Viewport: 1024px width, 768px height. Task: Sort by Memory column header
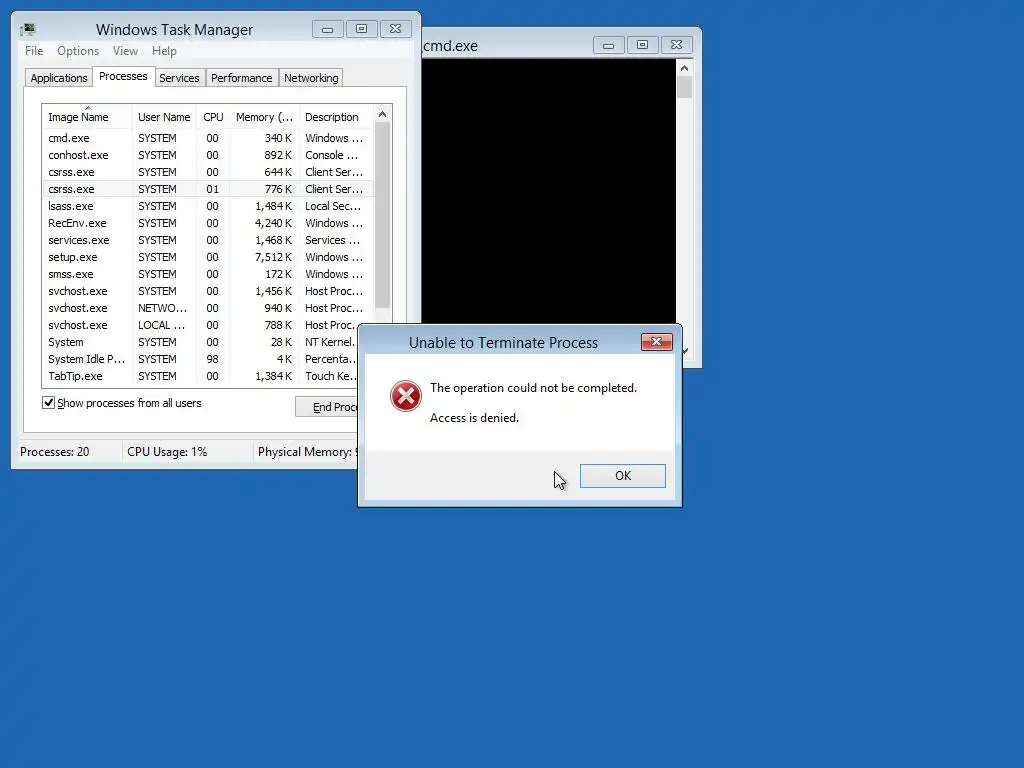pyautogui.click(x=264, y=117)
